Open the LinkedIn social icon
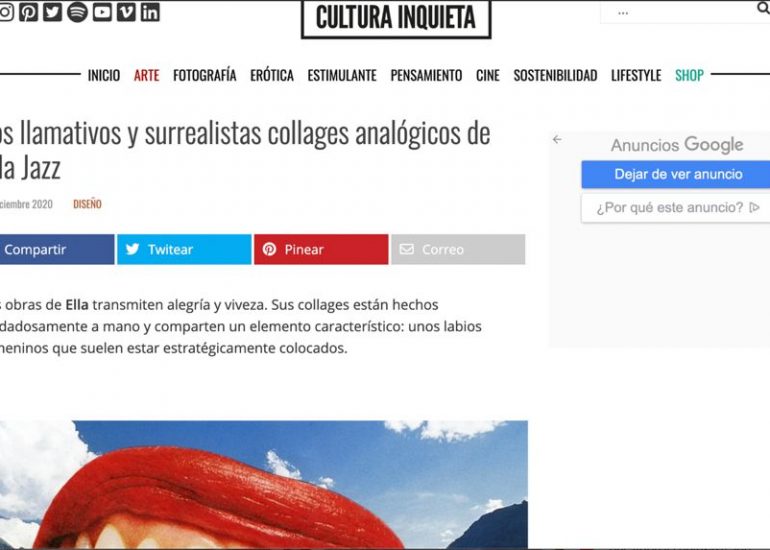 [x=150, y=12]
